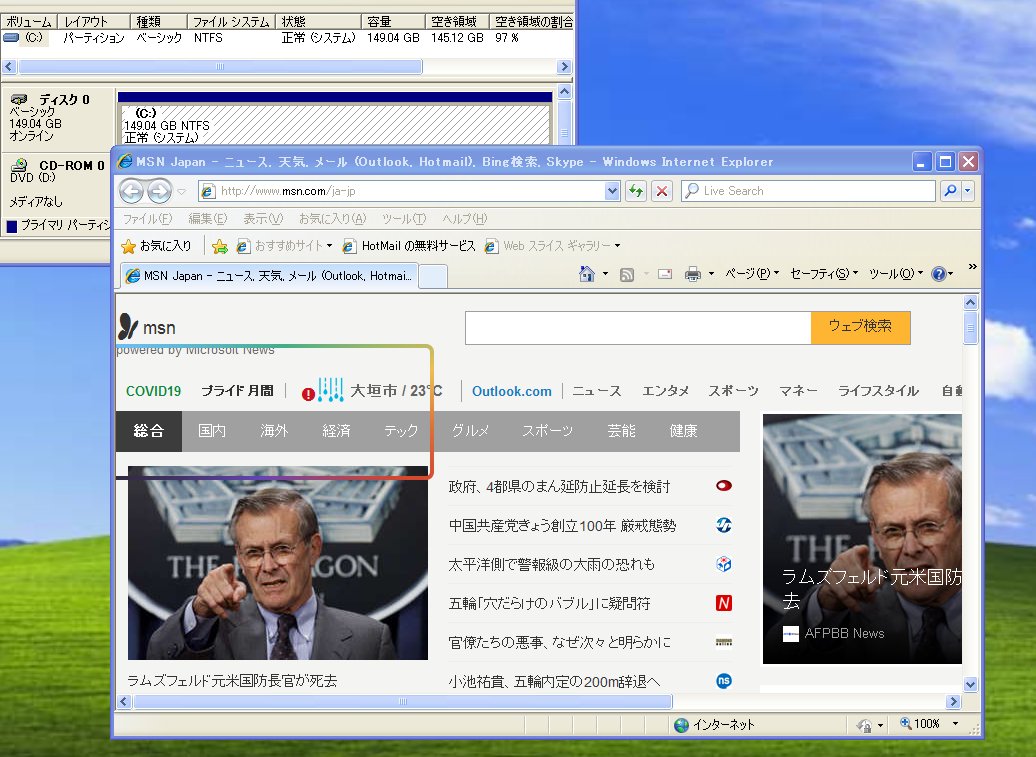Screen dimensions: 1036x757
Task: Open the COVID19 link
Action: [153, 391]
